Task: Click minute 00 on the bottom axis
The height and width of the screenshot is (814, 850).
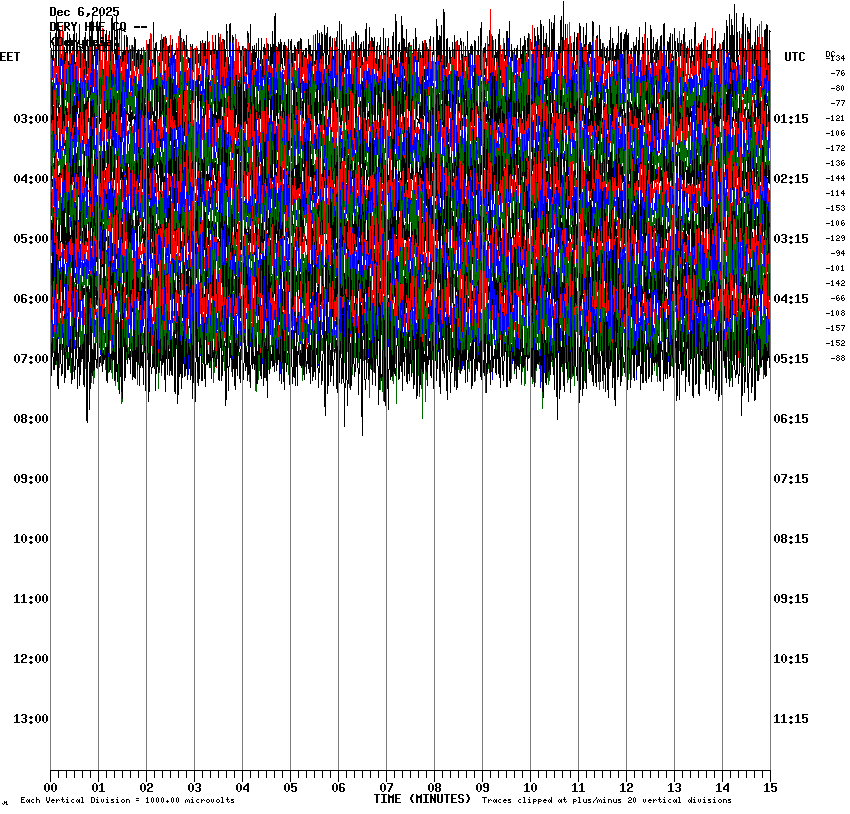Action: pos(51,787)
